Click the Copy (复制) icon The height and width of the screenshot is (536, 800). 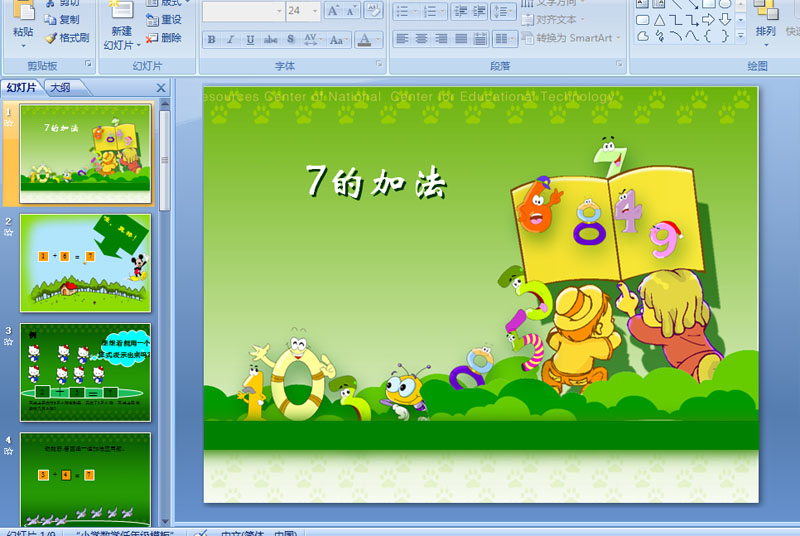(50, 19)
